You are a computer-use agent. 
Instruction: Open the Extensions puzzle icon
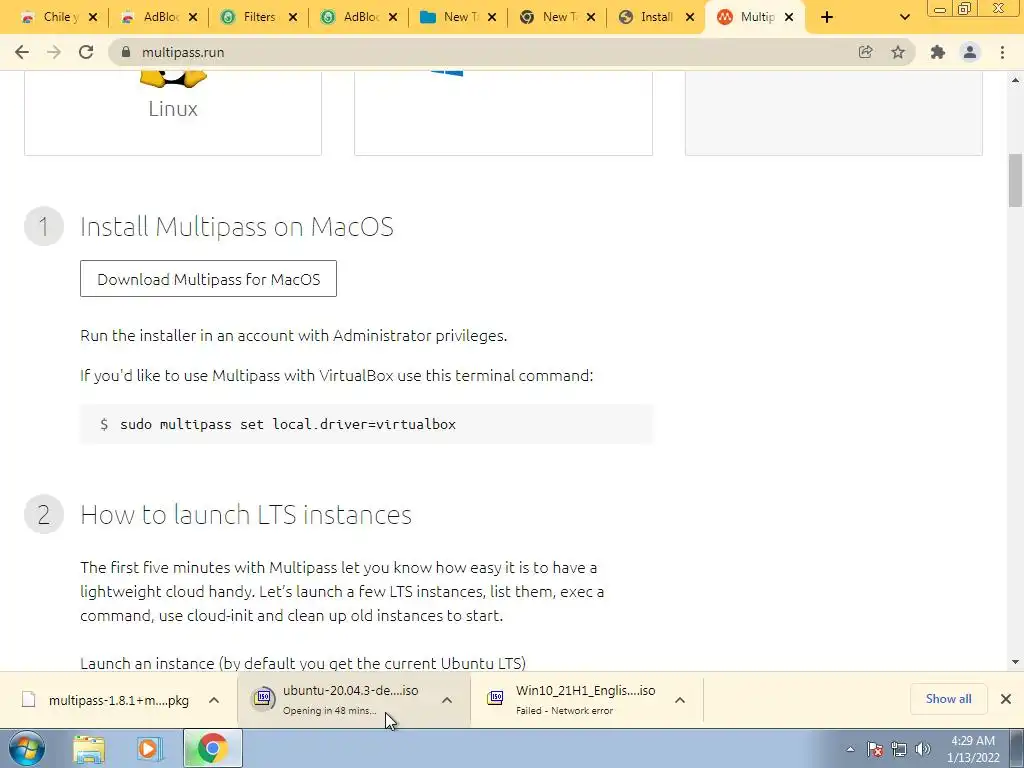[x=938, y=52]
